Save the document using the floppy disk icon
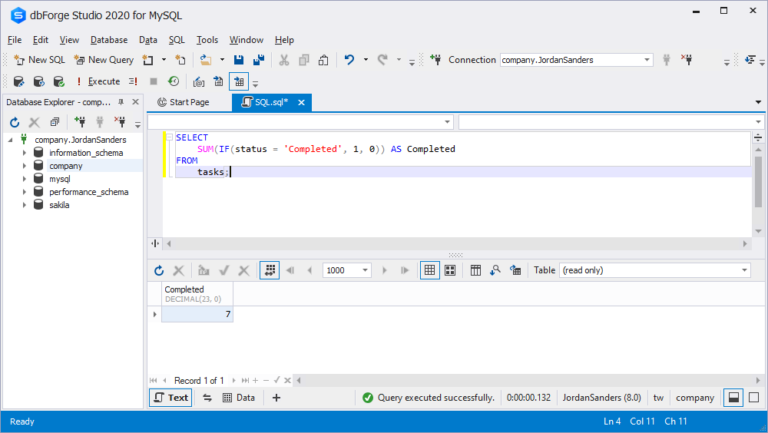 click(x=239, y=60)
